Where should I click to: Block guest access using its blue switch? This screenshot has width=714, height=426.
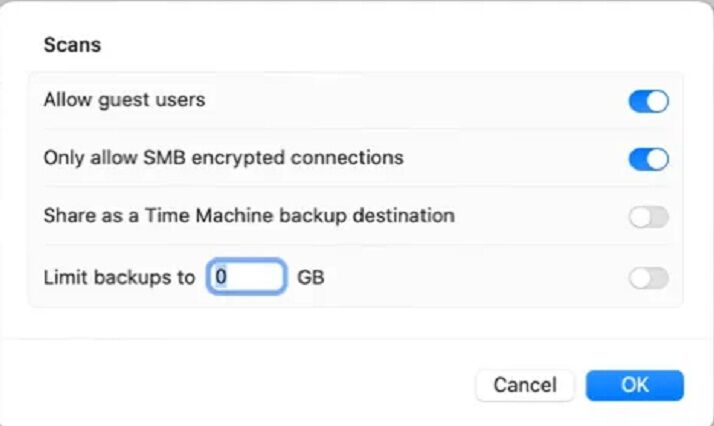coord(648,101)
